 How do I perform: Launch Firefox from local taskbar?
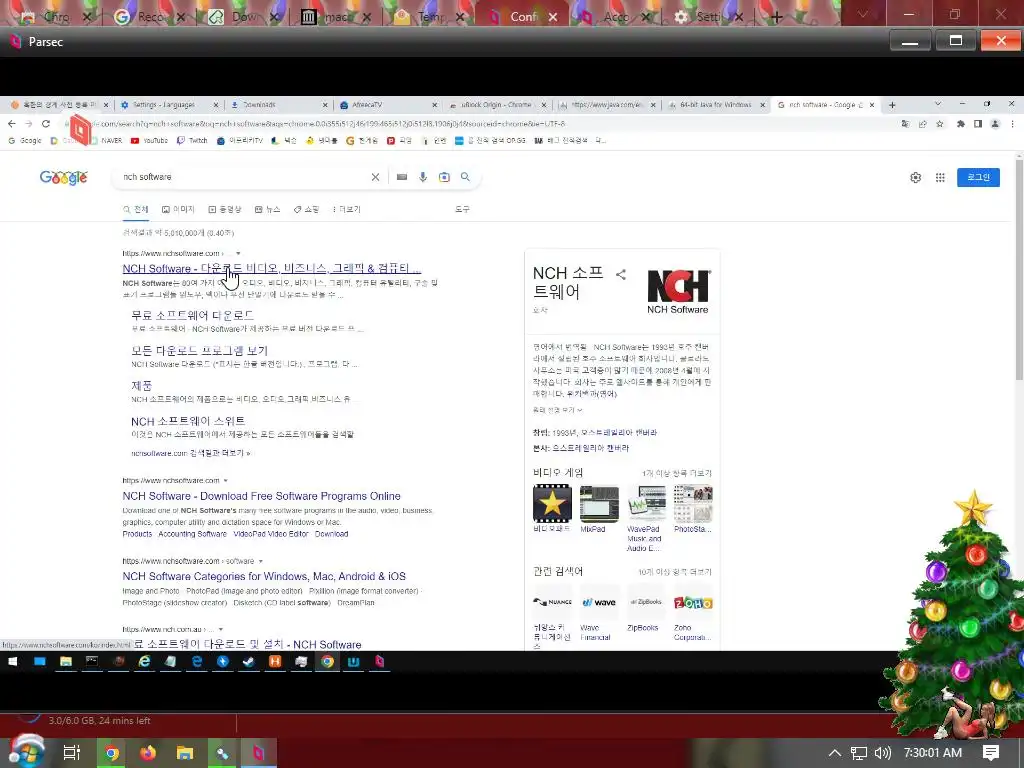pos(148,753)
